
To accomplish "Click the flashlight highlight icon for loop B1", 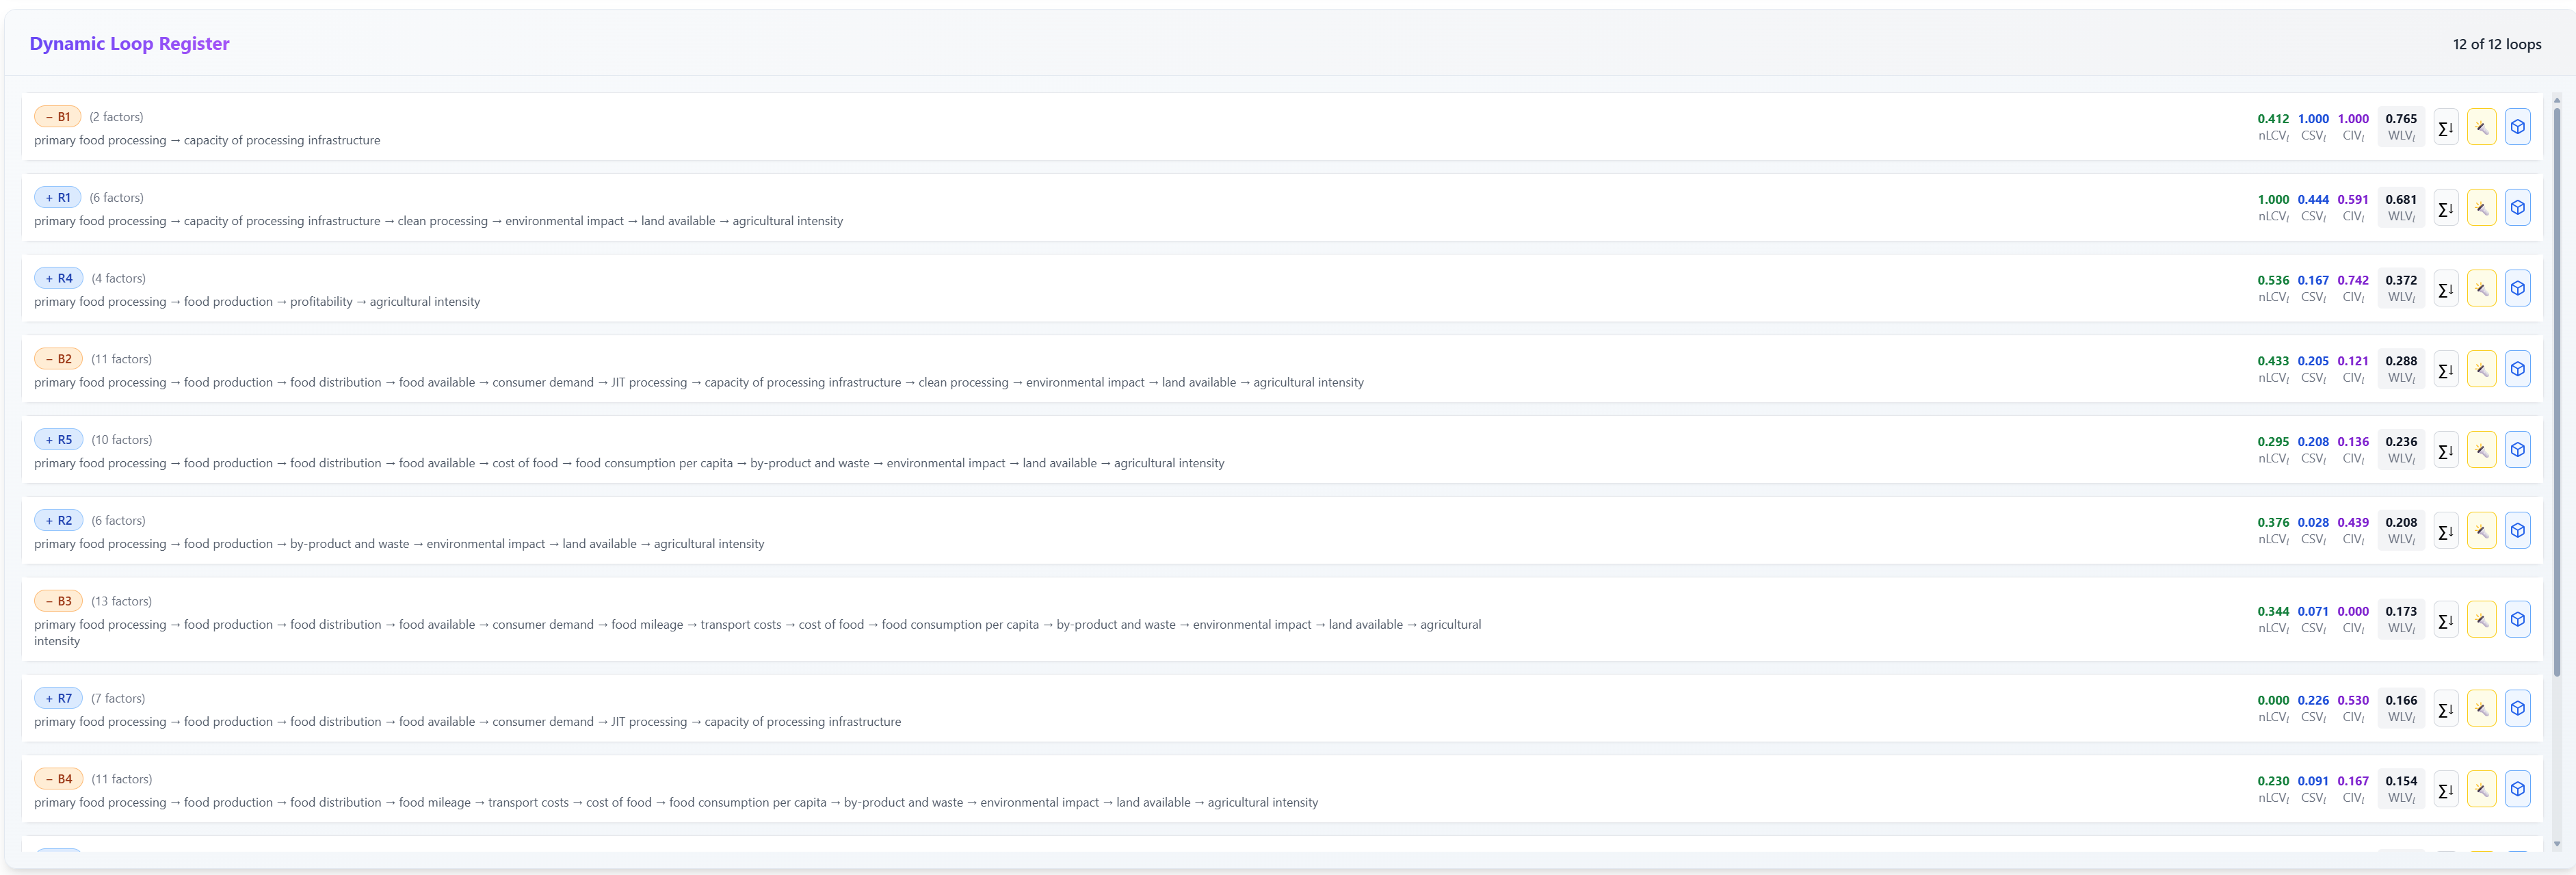I will pyautogui.click(x=2481, y=127).
